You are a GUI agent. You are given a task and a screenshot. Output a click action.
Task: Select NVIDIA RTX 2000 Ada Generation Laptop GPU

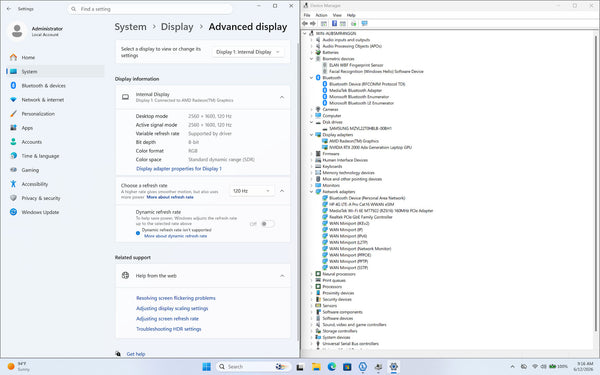point(370,147)
